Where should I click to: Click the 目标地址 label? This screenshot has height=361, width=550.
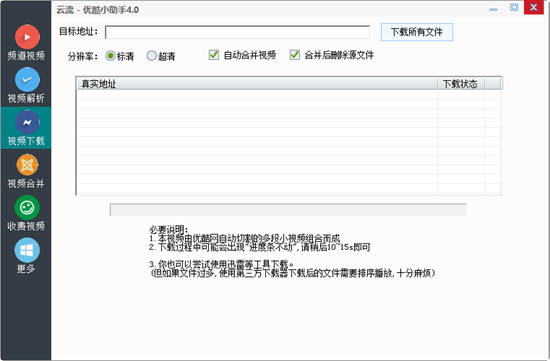pyautogui.click(x=79, y=32)
